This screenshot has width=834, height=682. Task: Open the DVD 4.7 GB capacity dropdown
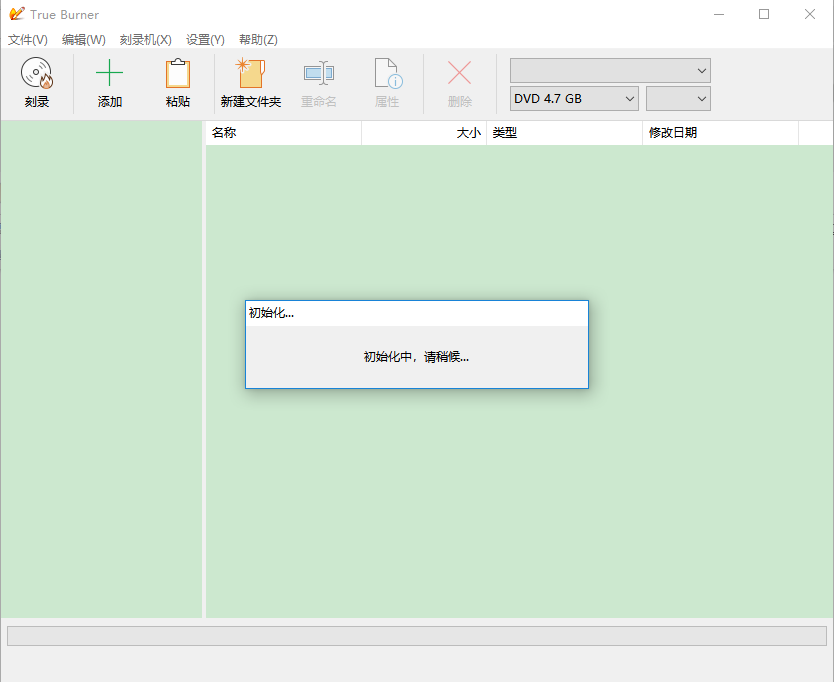[573, 99]
